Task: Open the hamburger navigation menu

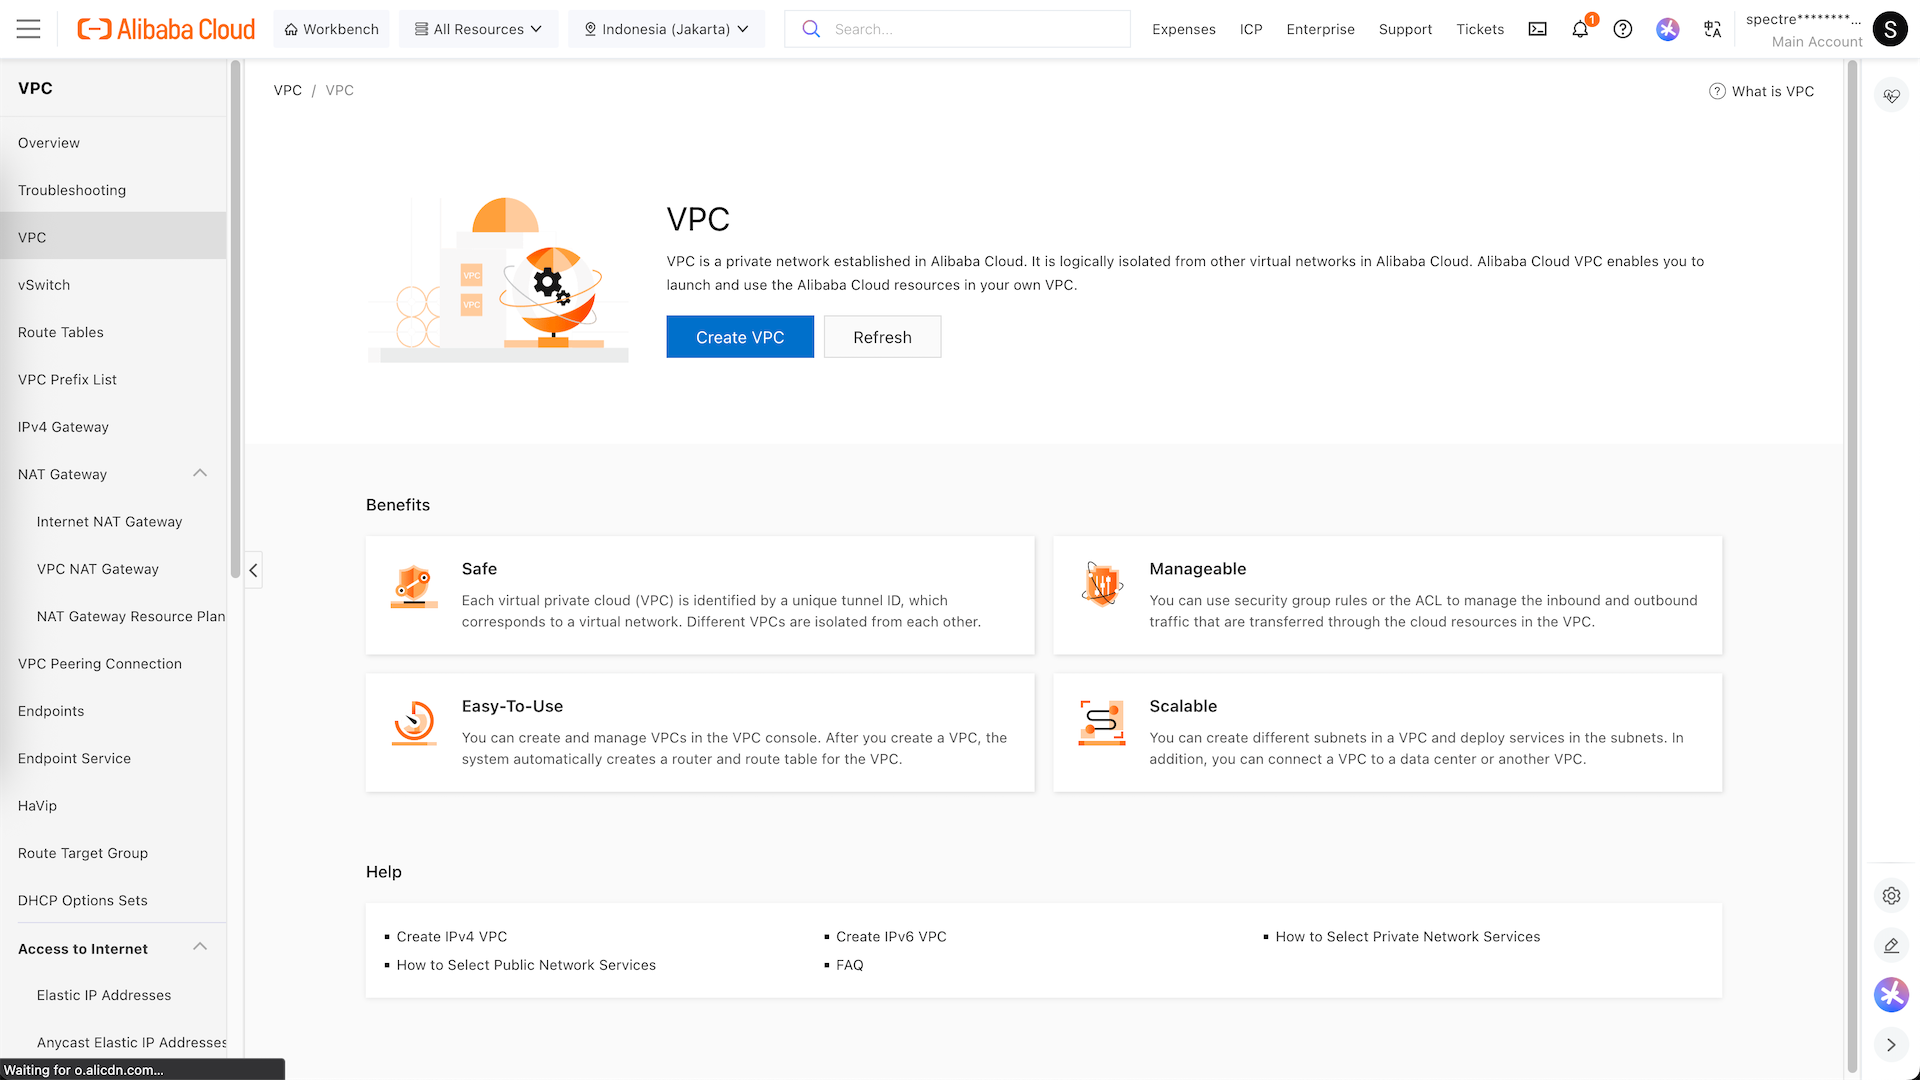Action: click(29, 29)
